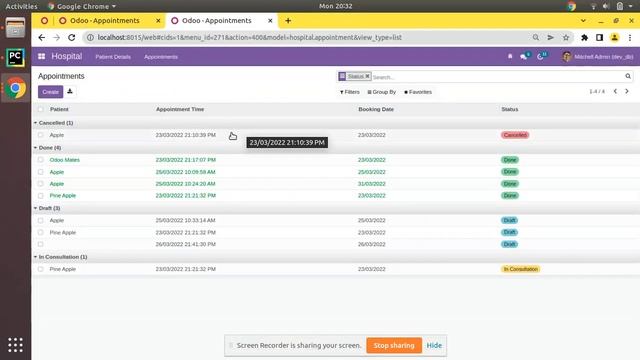Toggle the select-all checkbox in header

tap(40, 109)
